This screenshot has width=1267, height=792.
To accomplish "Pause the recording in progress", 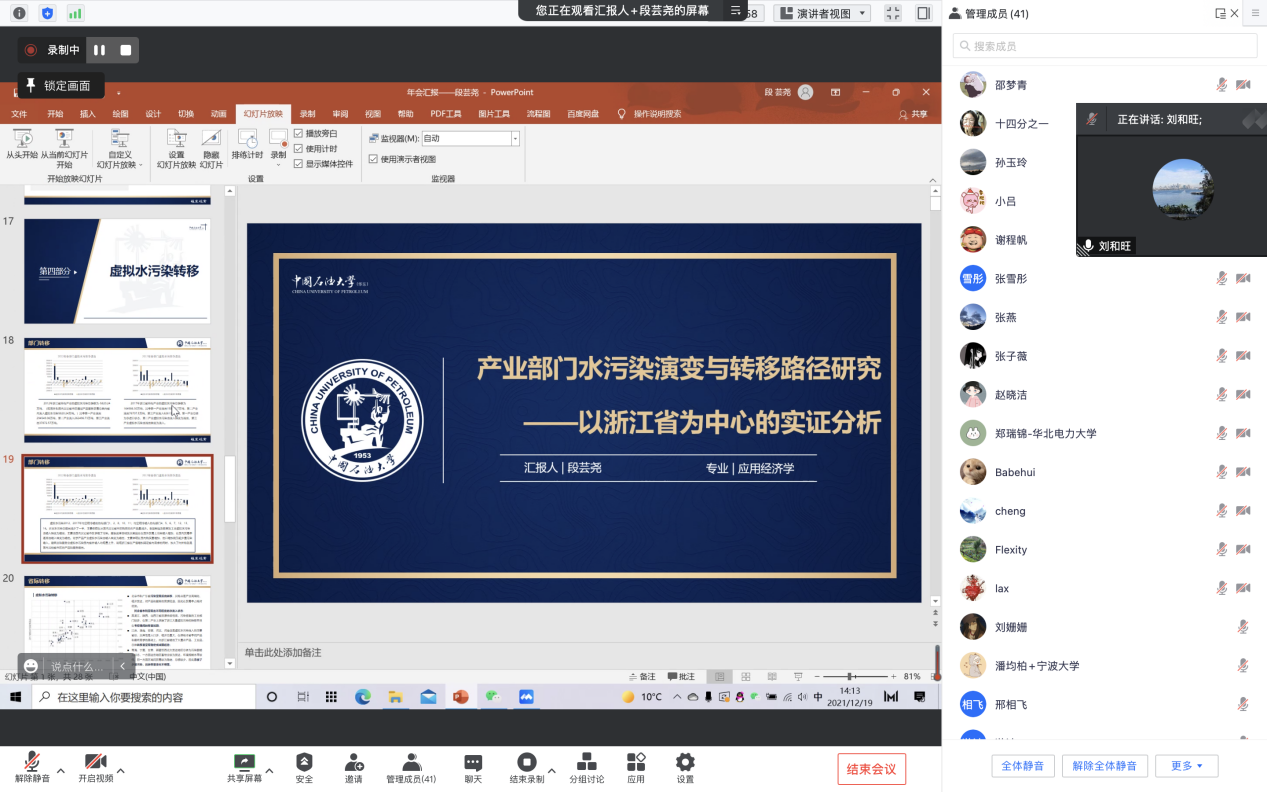I will (x=99, y=50).
